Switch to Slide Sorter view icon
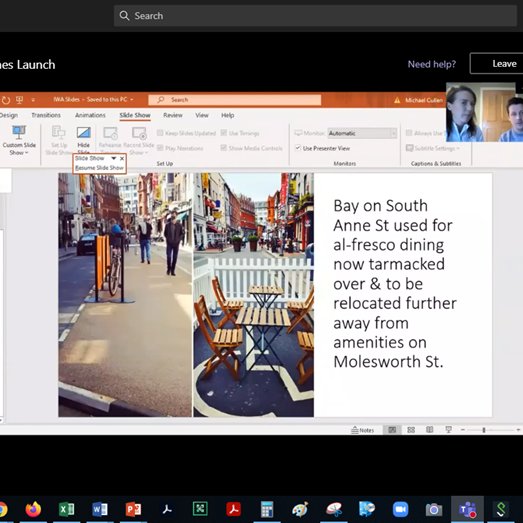This screenshot has height=523, width=523. pyautogui.click(x=411, y=430)
